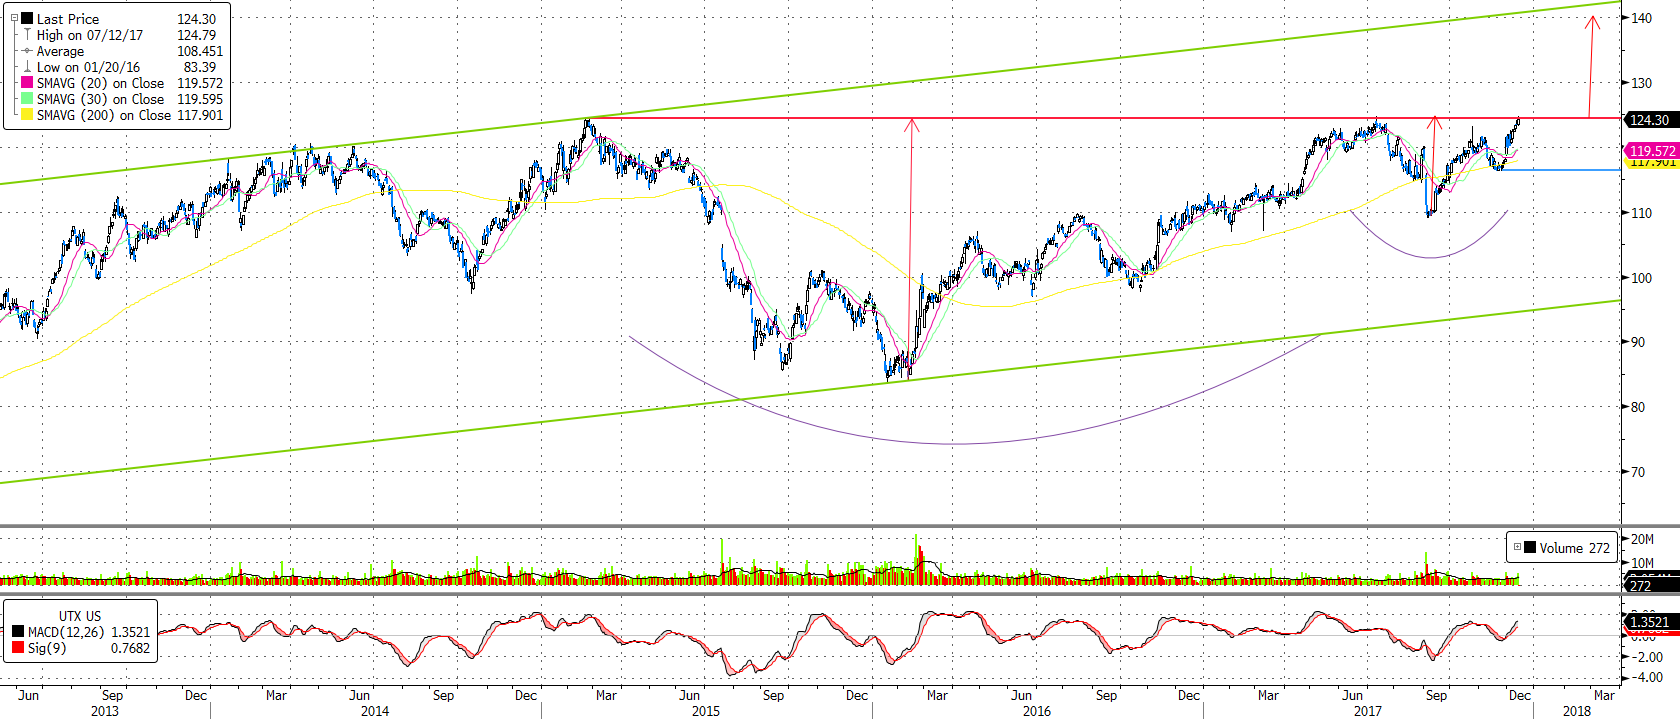Screen dimensions: 1680x723
Task: Click the 100 price axis label
Action: point(1641,278)
